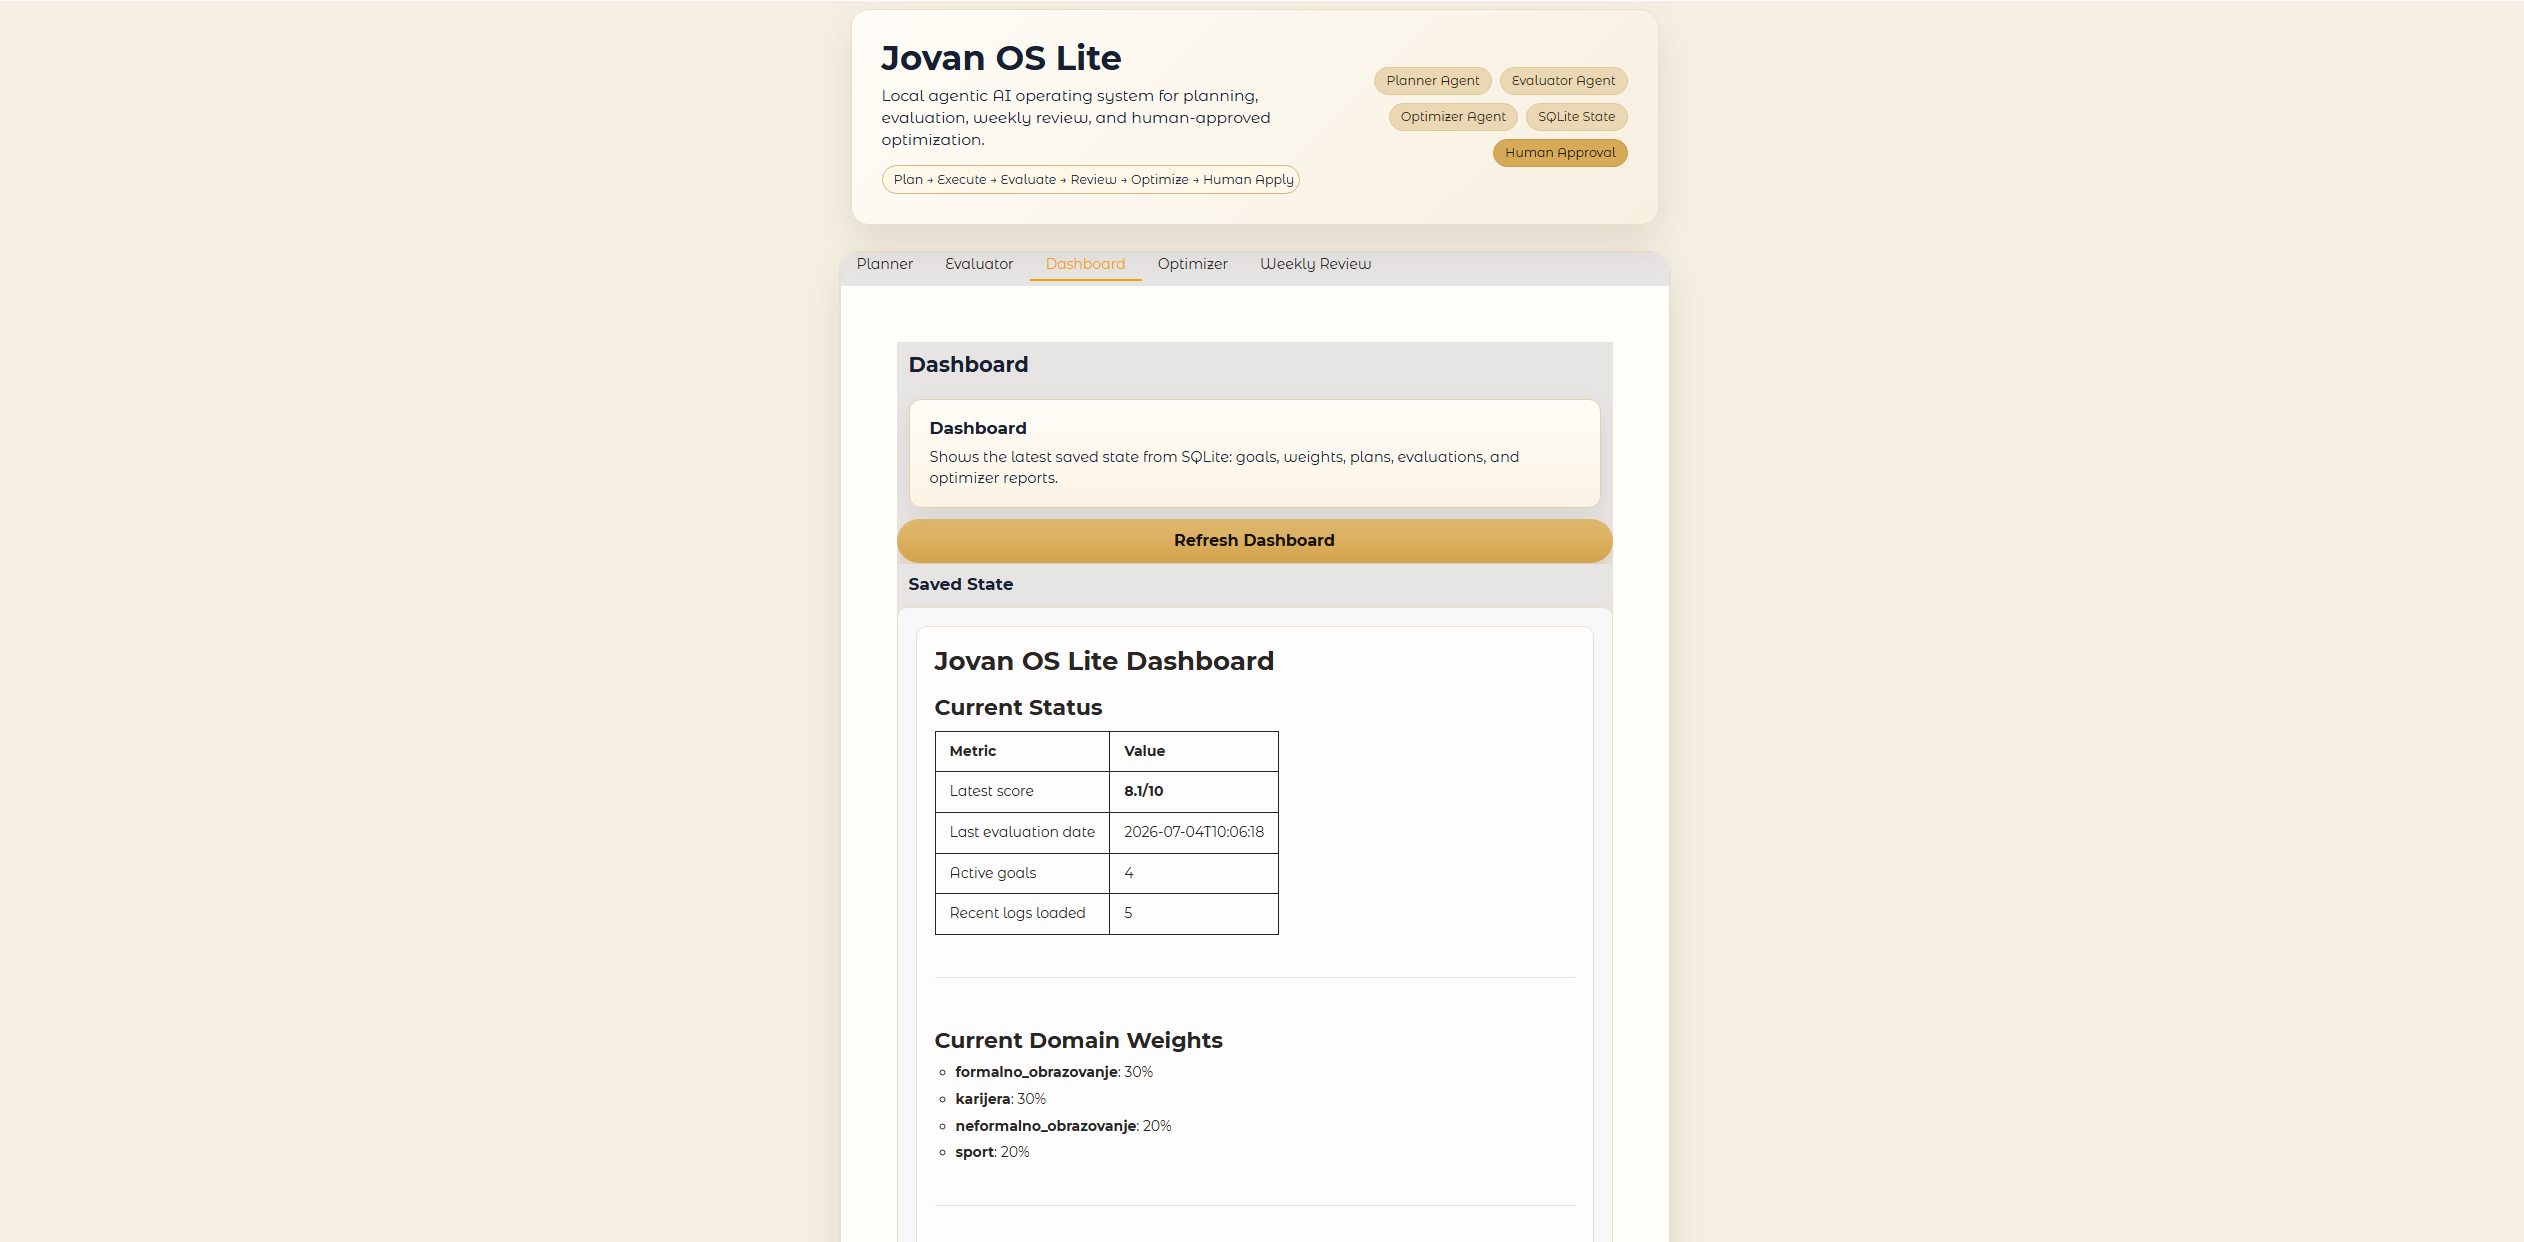Click the Value column header

1193,751
